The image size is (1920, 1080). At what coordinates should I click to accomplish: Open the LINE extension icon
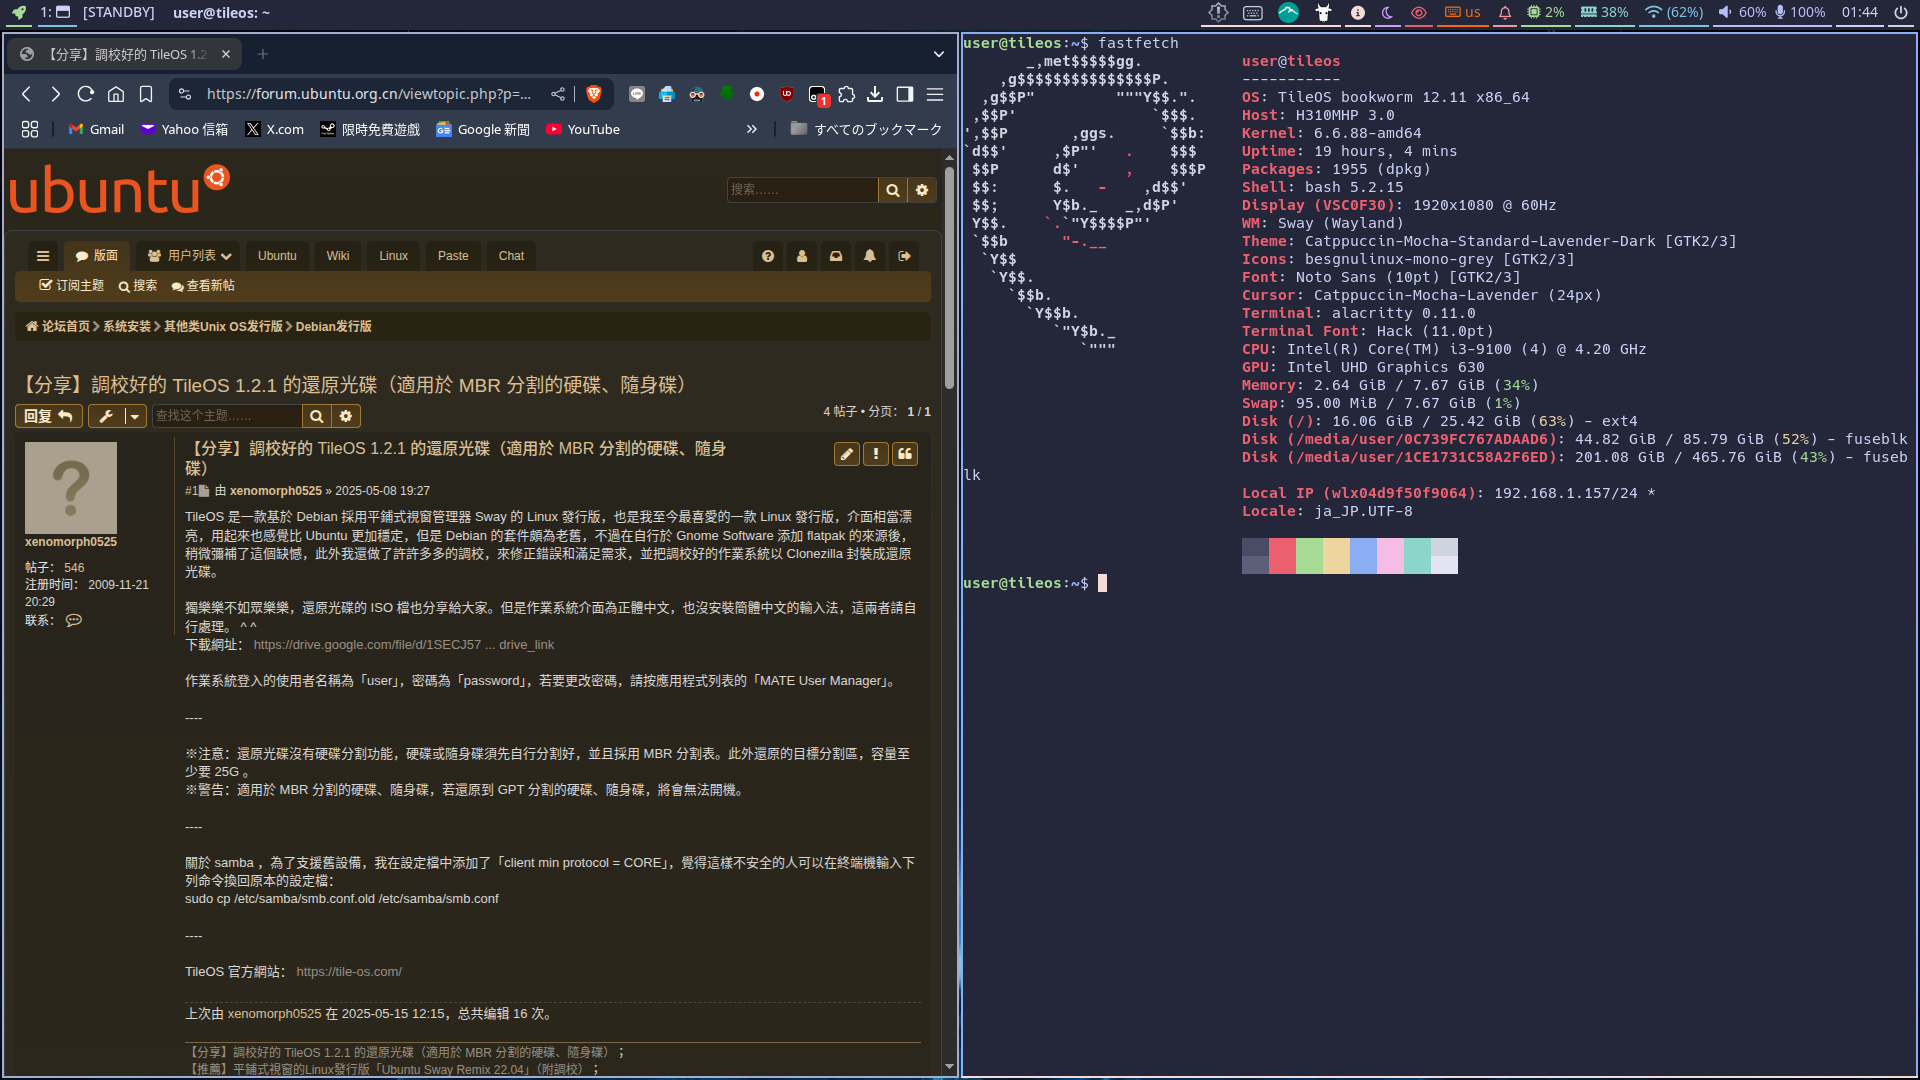point(637,94)
